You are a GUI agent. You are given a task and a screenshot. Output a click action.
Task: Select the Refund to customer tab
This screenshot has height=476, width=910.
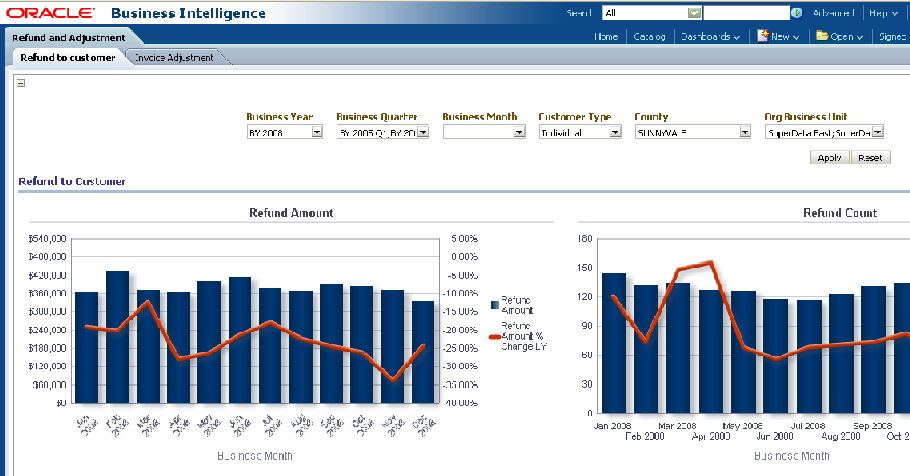67,57
